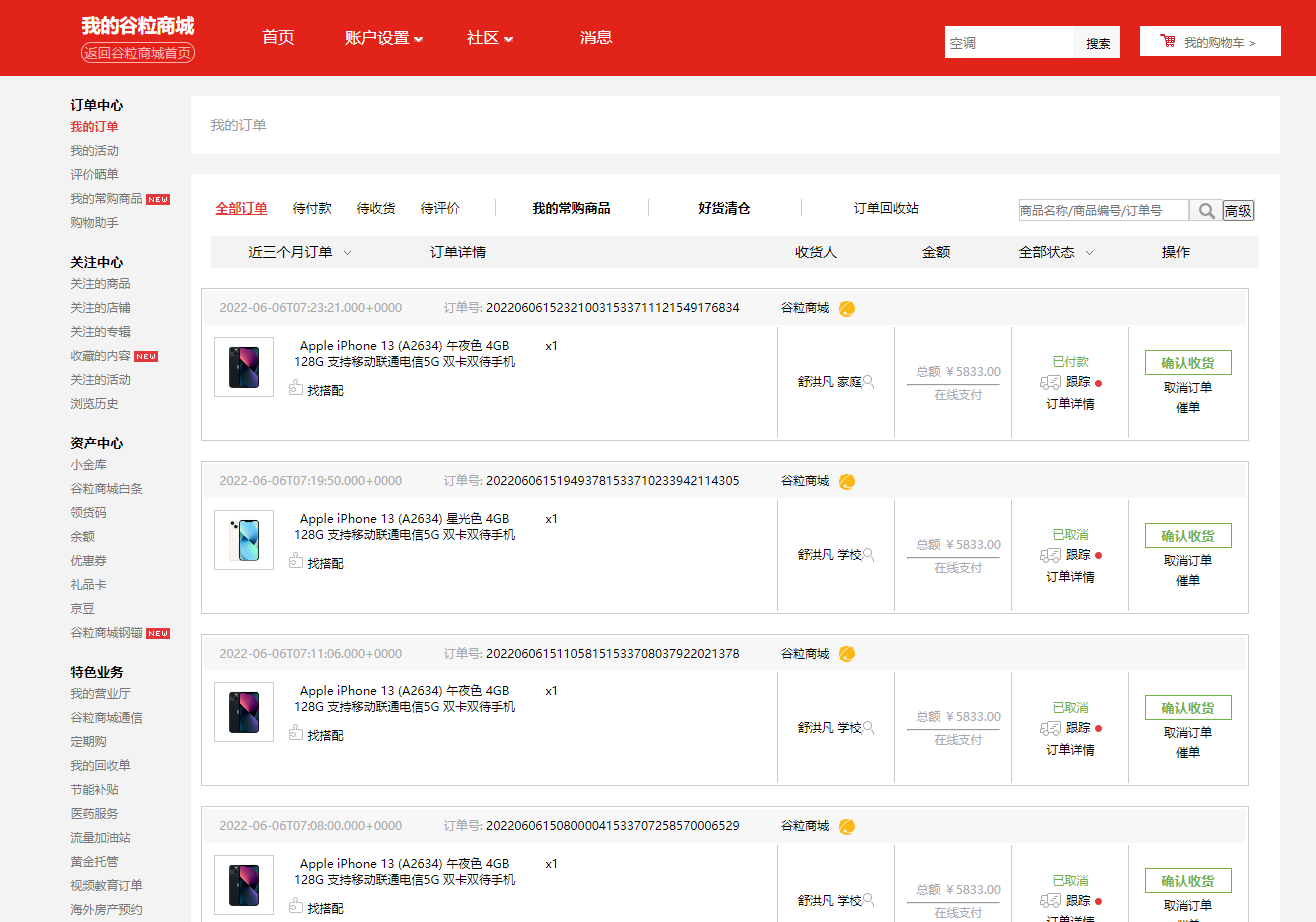Open the 好货清仓 tab

tap(724, 208)
